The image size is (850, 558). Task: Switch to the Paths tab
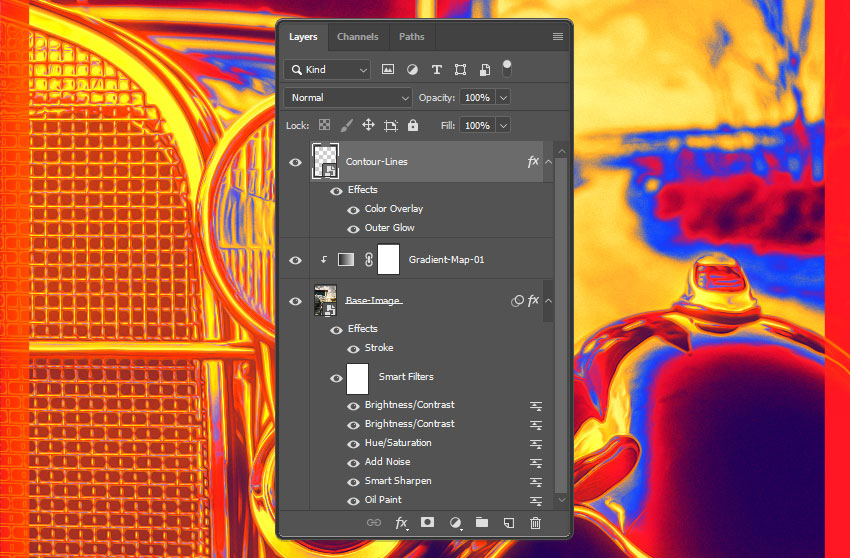tap(411, 36)
